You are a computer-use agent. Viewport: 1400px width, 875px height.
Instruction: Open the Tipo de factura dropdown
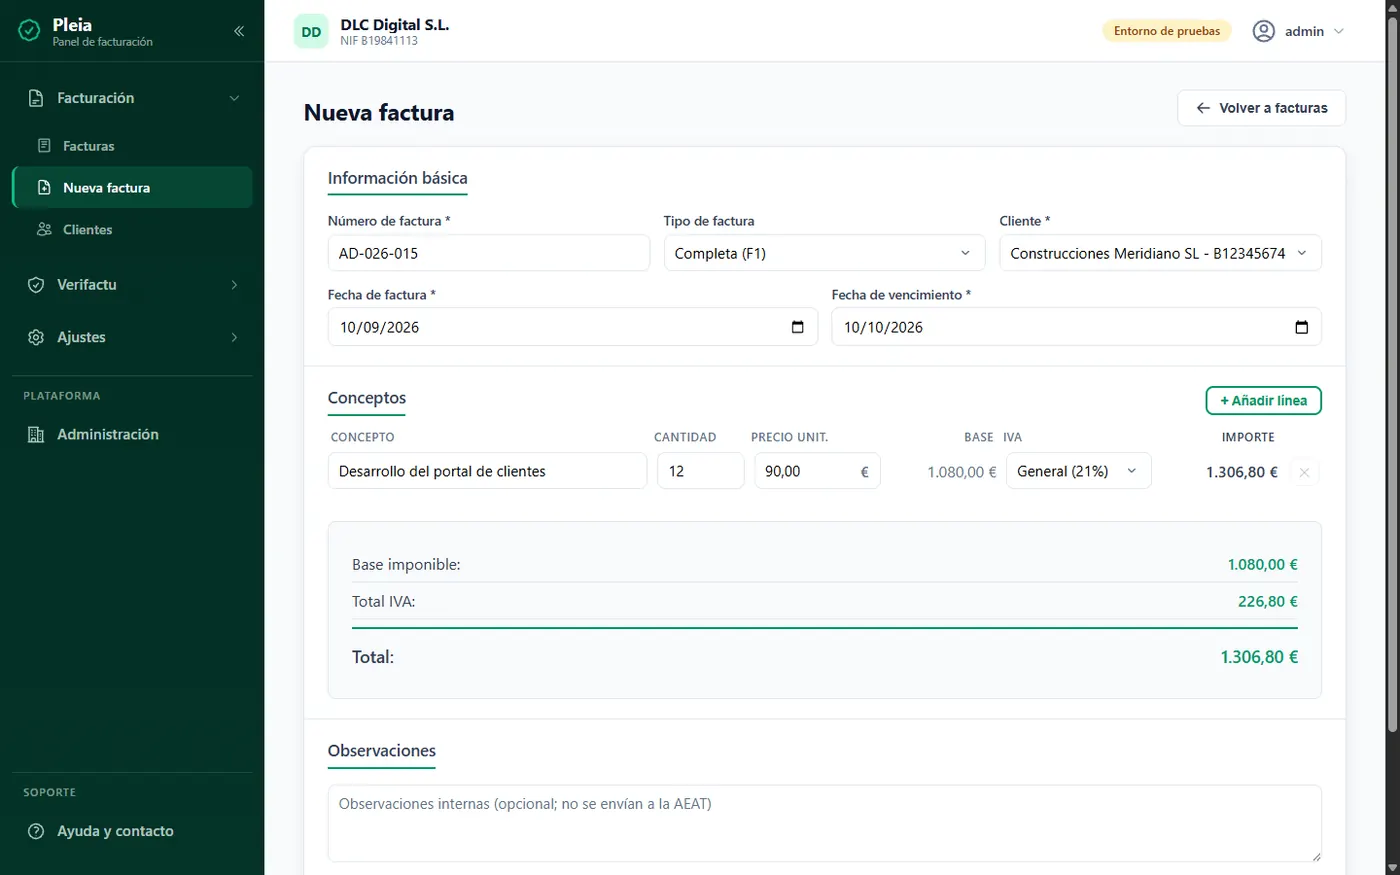coord(823,253)
